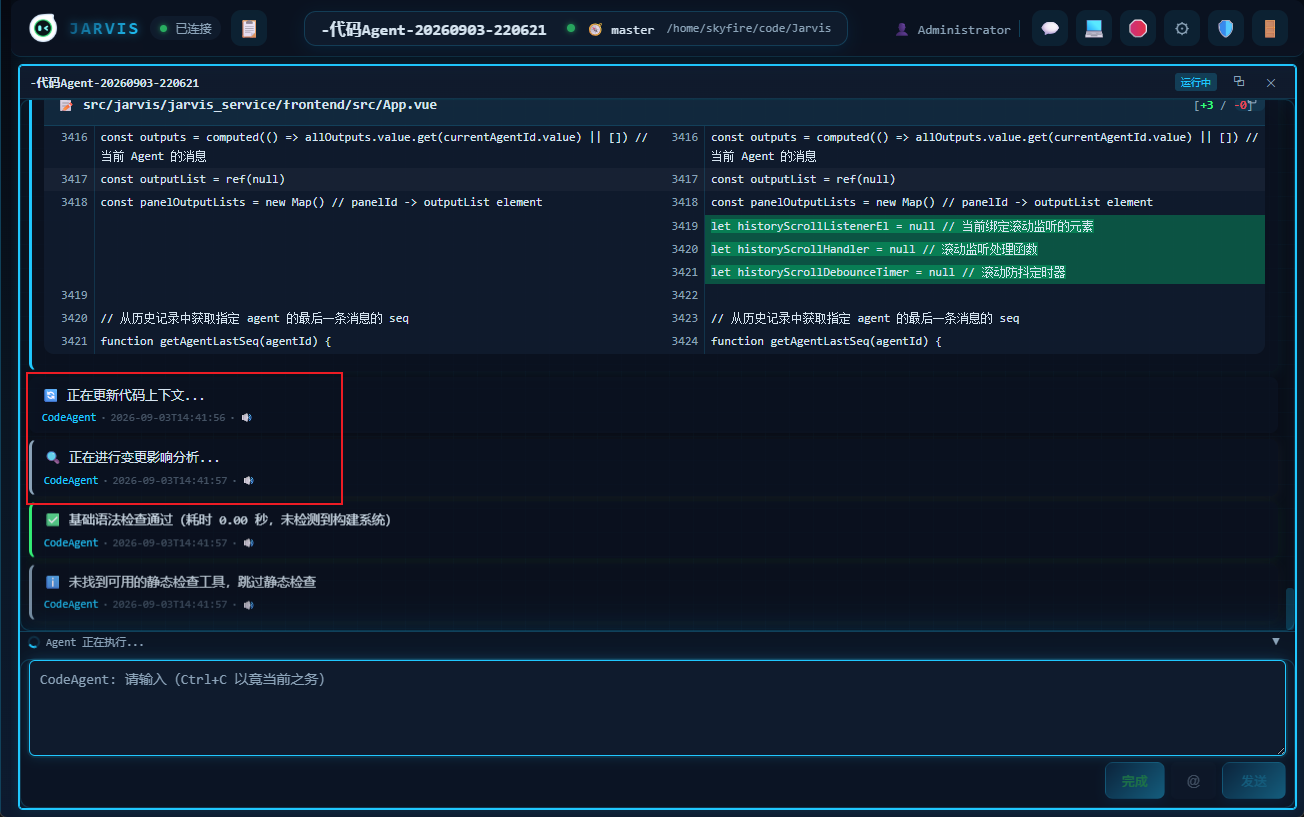Click the blue shield icon
1304x817 pixels.
pyautogui.click(x=1226, y=29)
